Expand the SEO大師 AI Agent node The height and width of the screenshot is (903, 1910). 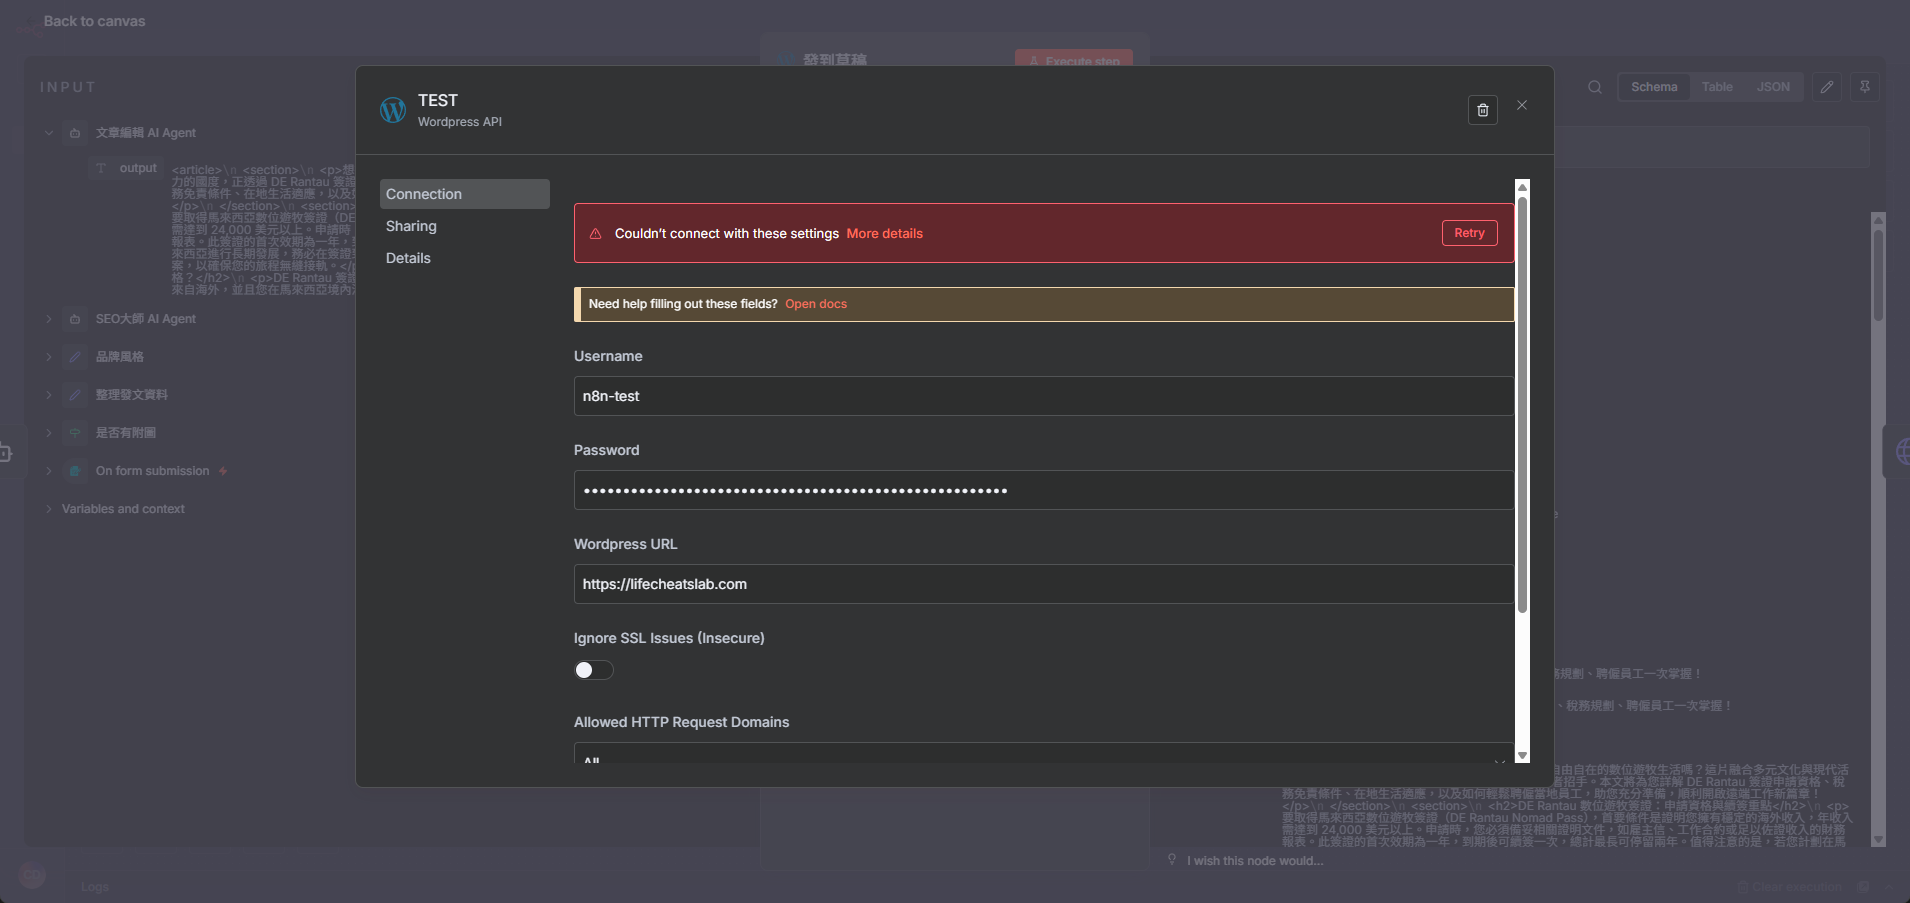tap(49, 319)
